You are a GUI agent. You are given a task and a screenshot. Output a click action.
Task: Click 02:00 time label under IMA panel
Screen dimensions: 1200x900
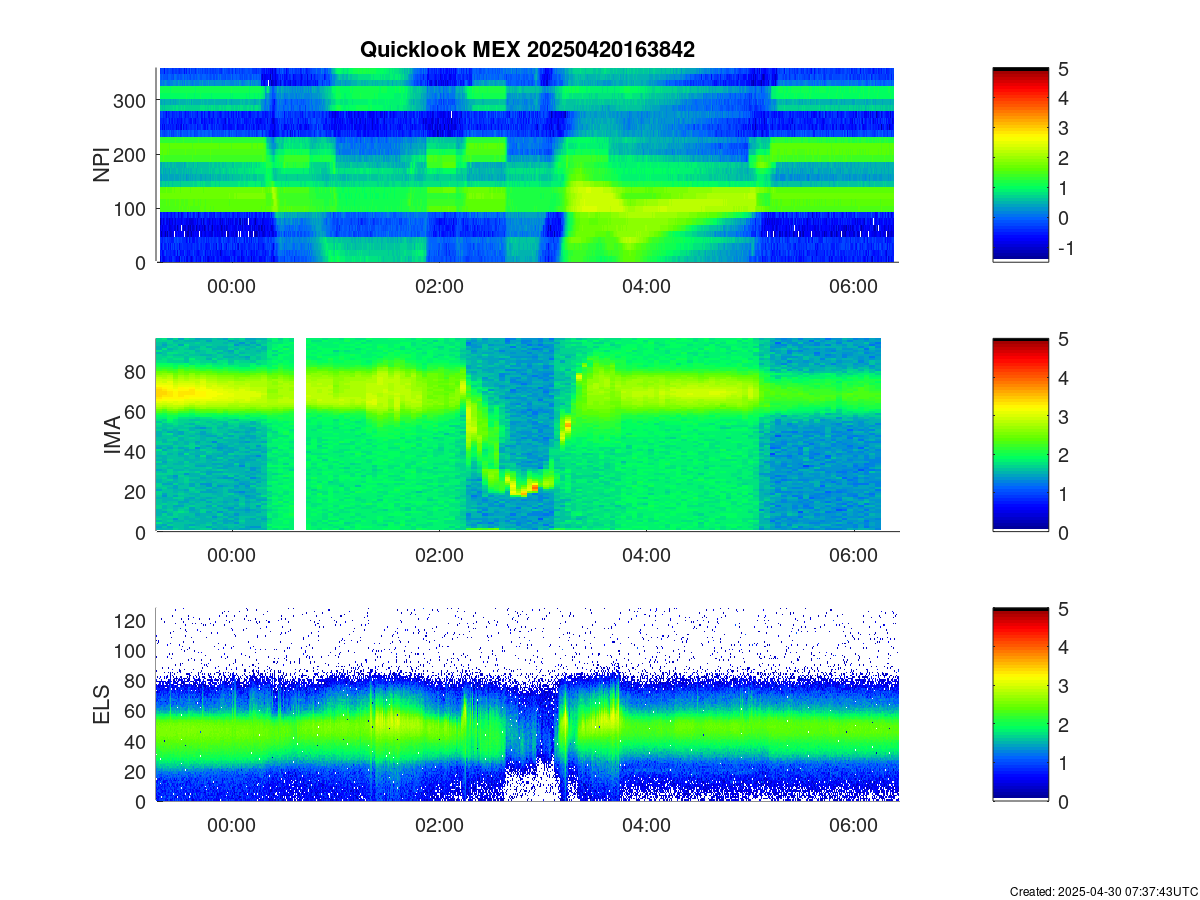pyautogui.click(x=439, y=556)
